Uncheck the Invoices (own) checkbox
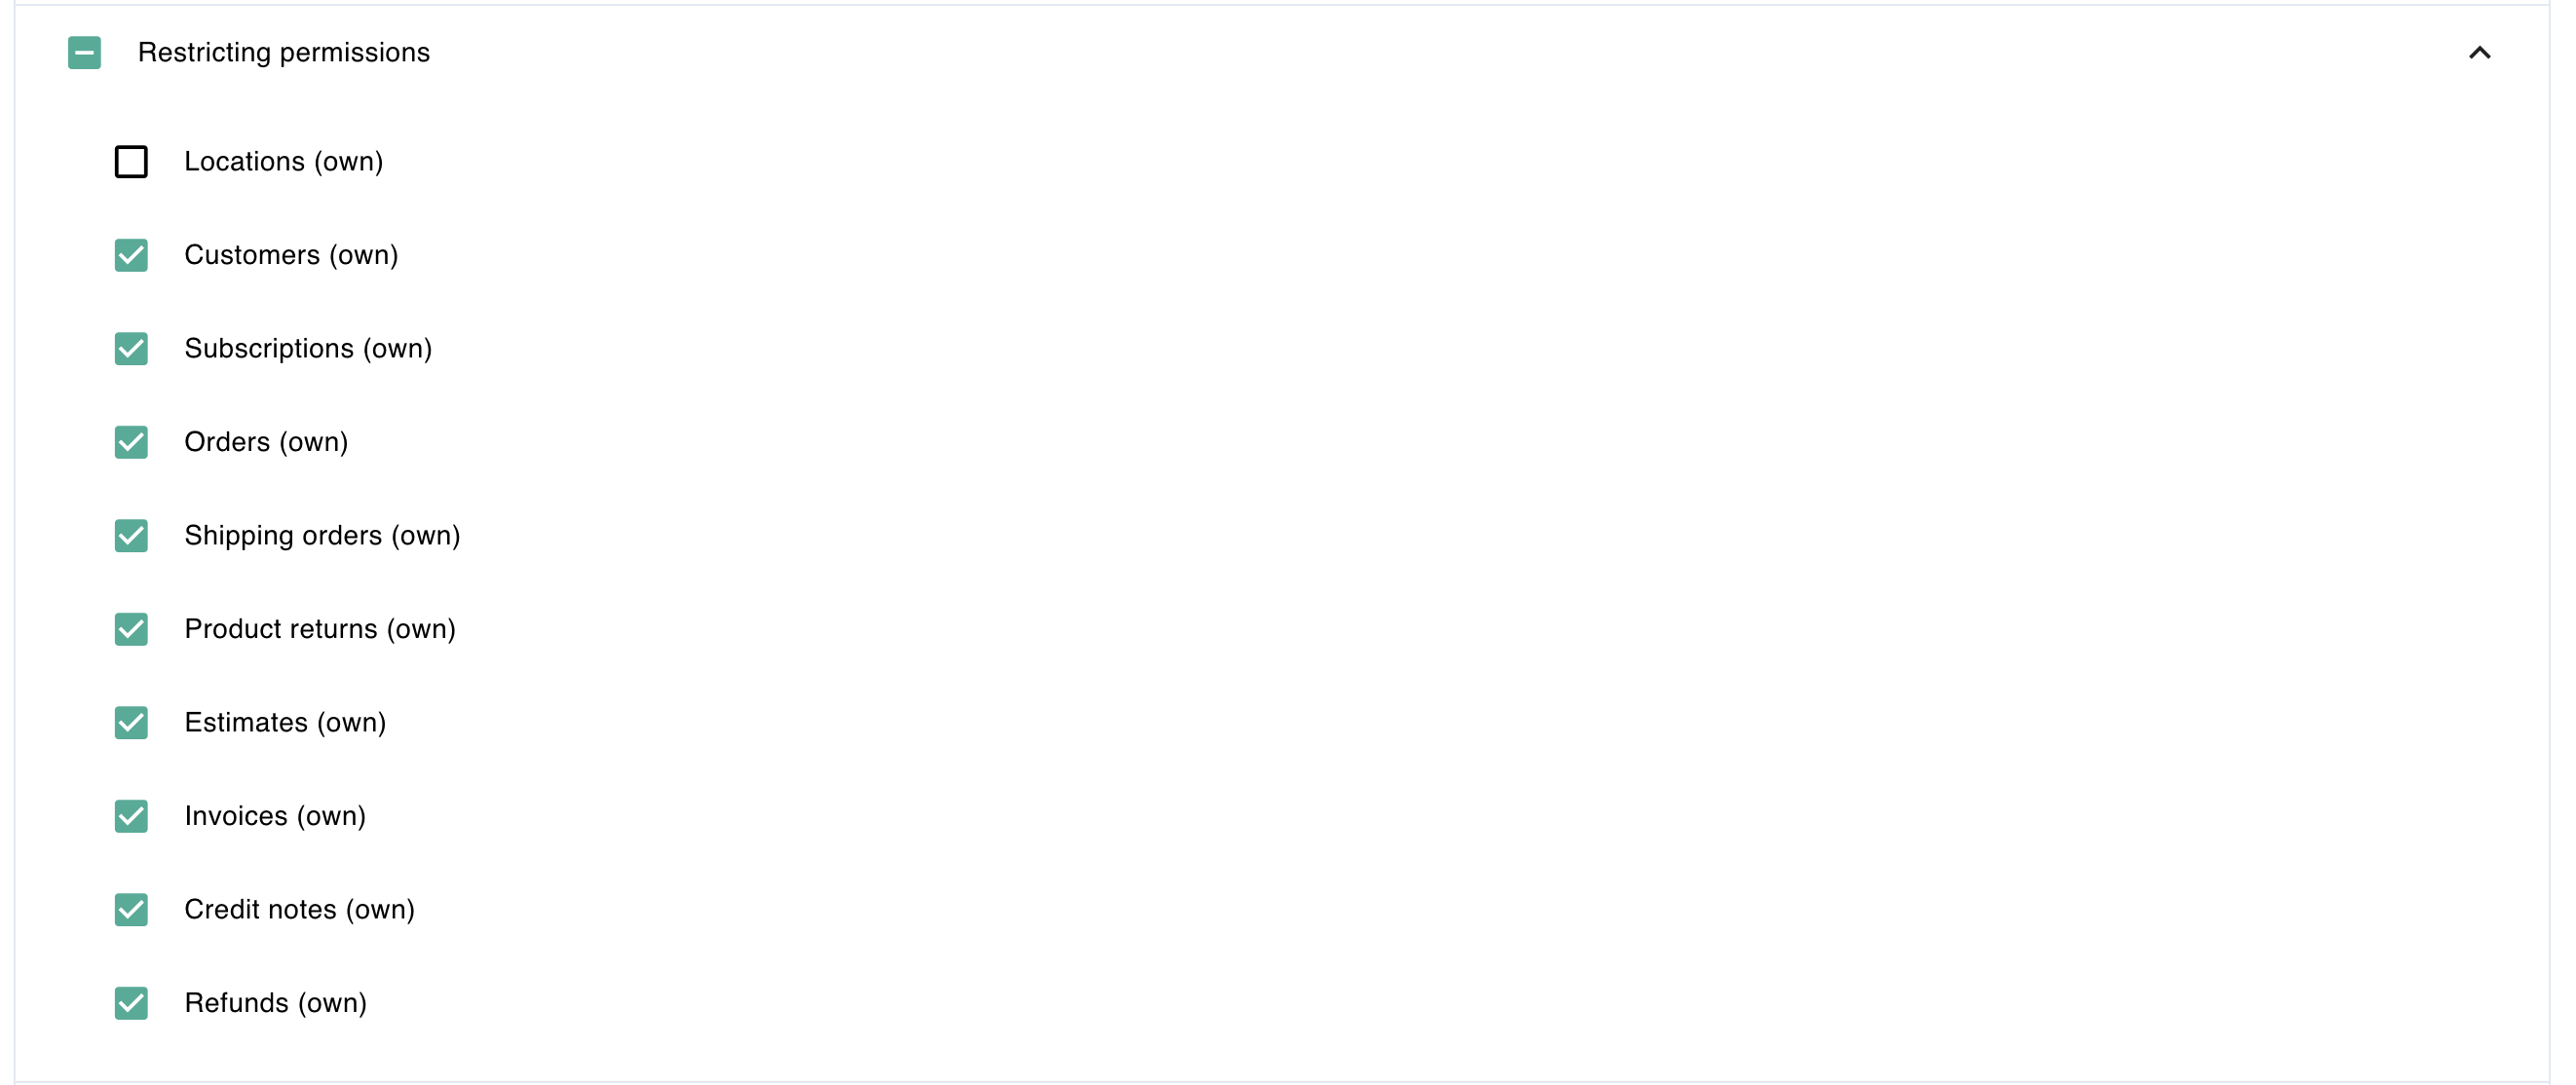 pos(131,816)
